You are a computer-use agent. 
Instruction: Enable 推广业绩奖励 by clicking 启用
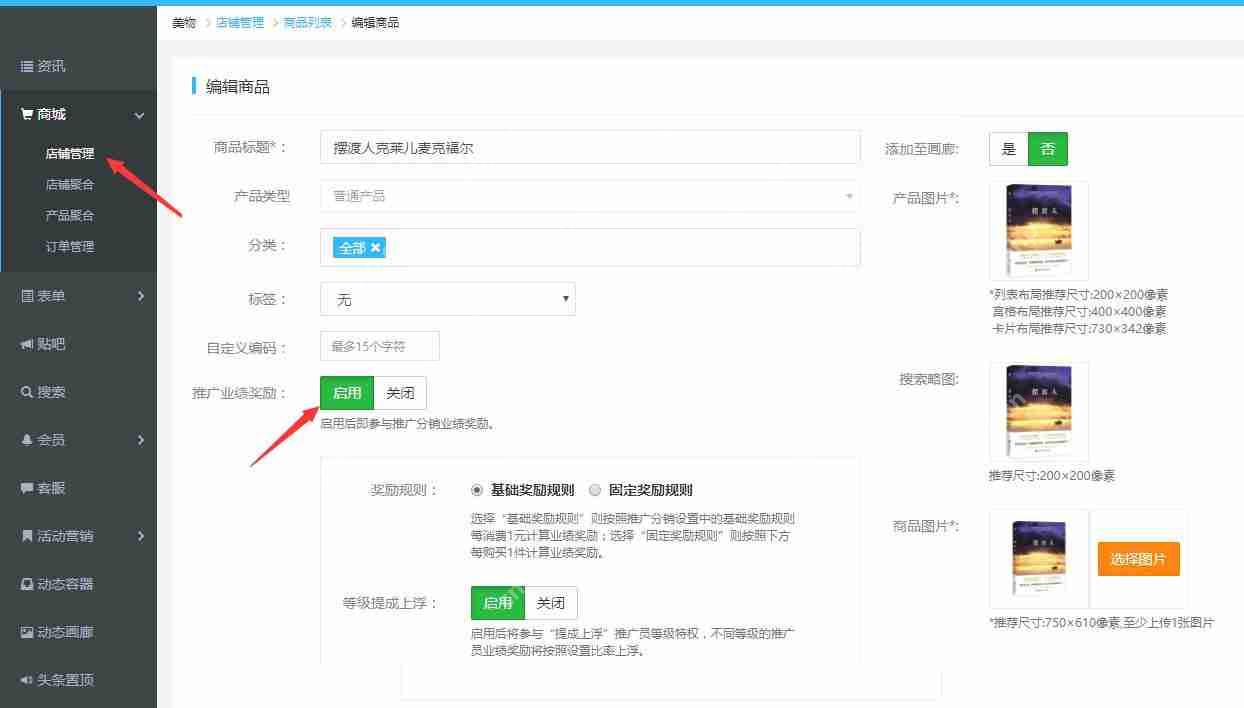(346, 392)
